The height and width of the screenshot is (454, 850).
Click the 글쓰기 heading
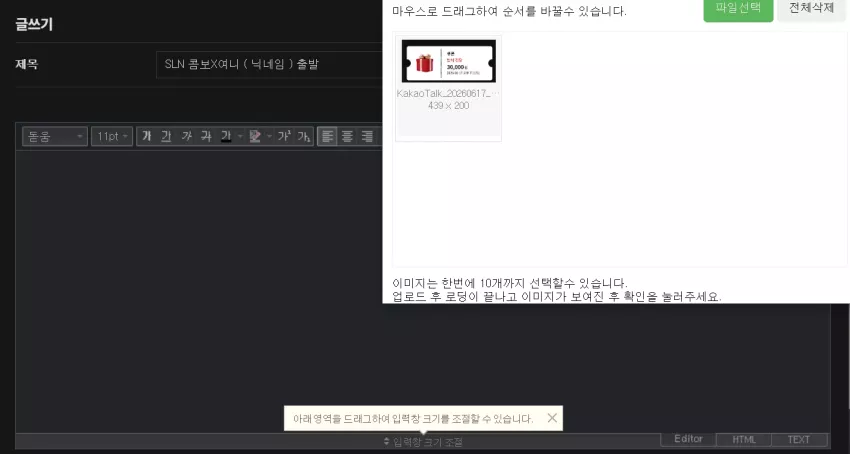coord(34,24)
